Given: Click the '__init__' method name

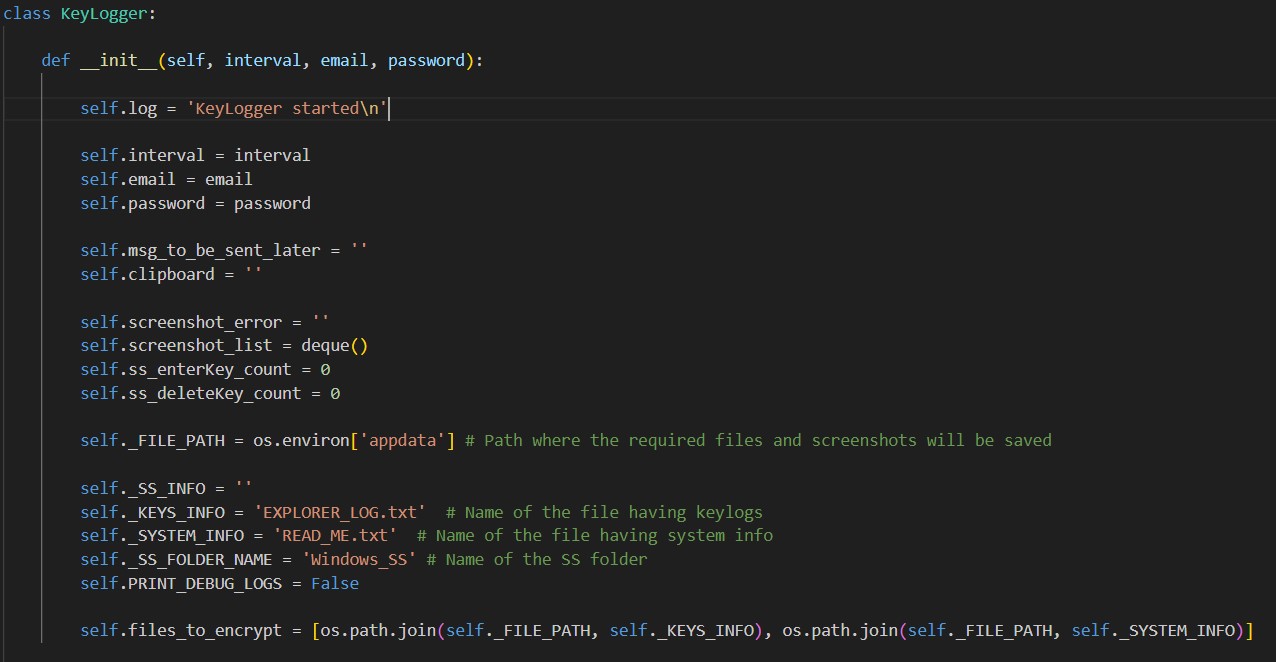Looking at the screenshot, I should (x=119, y=60).
